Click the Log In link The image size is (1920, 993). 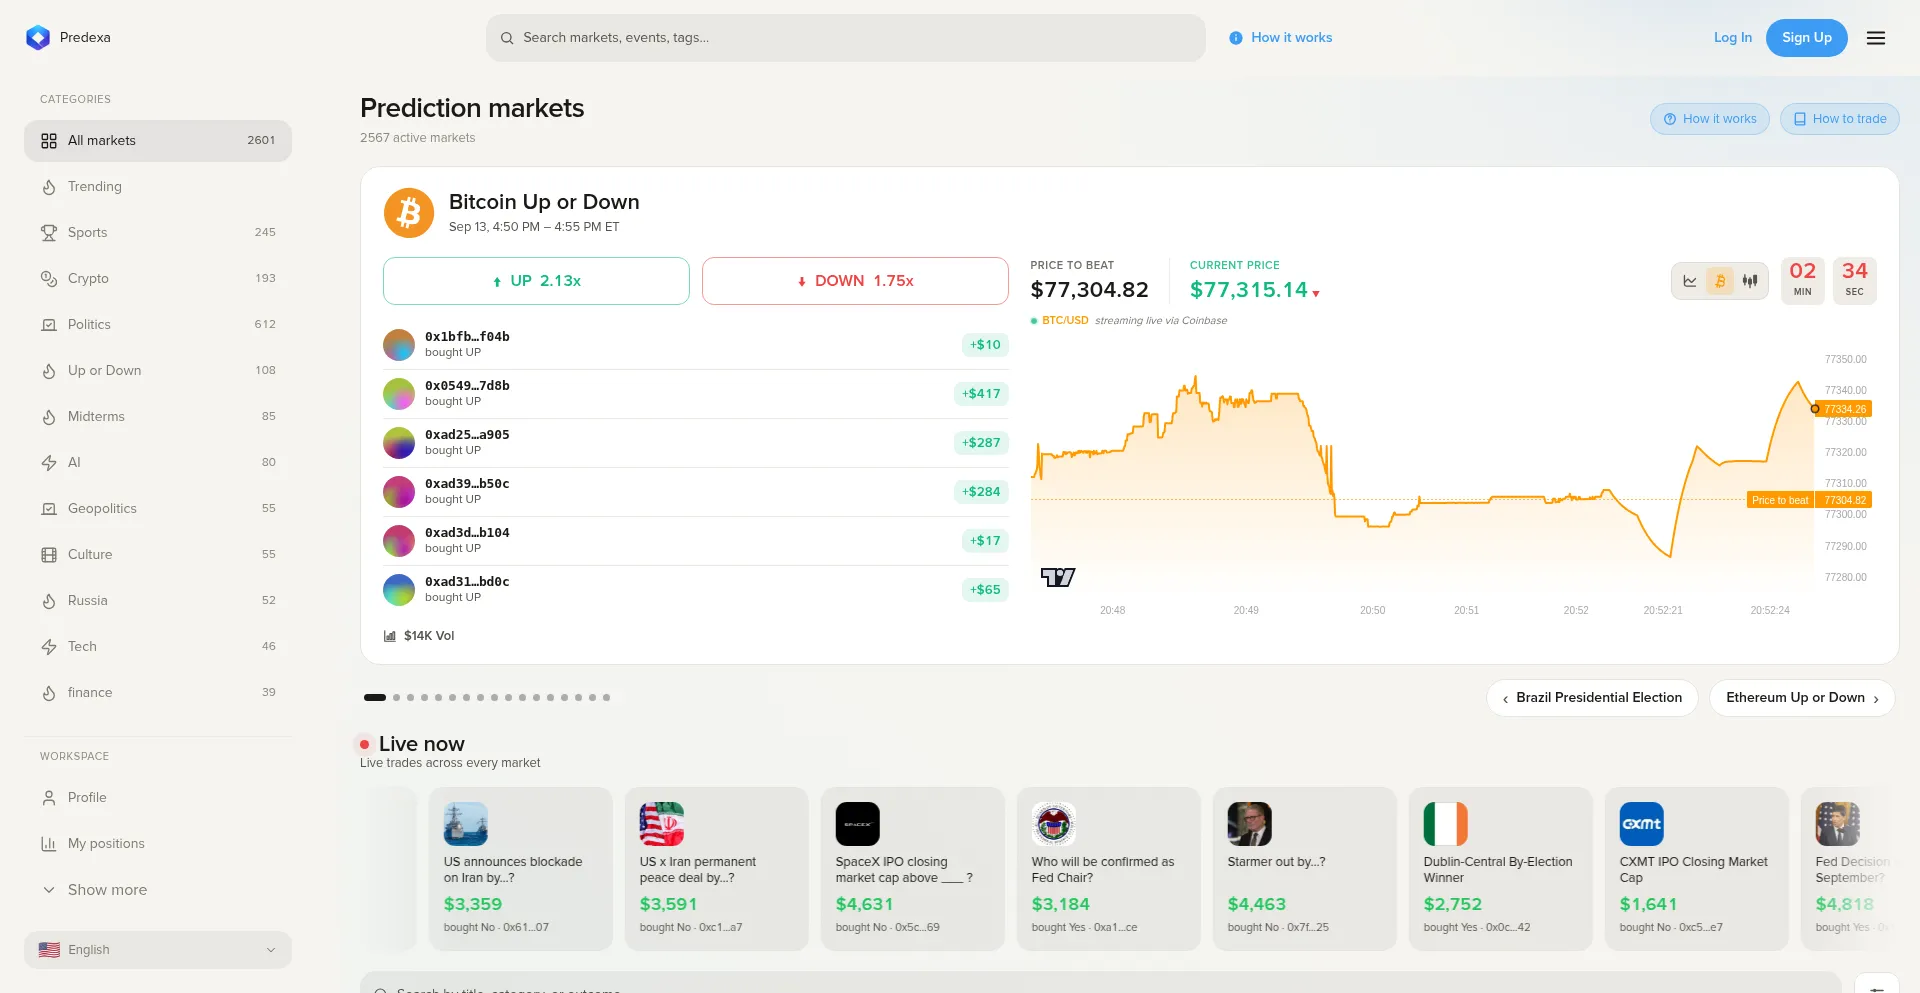tap(1733, 38)
